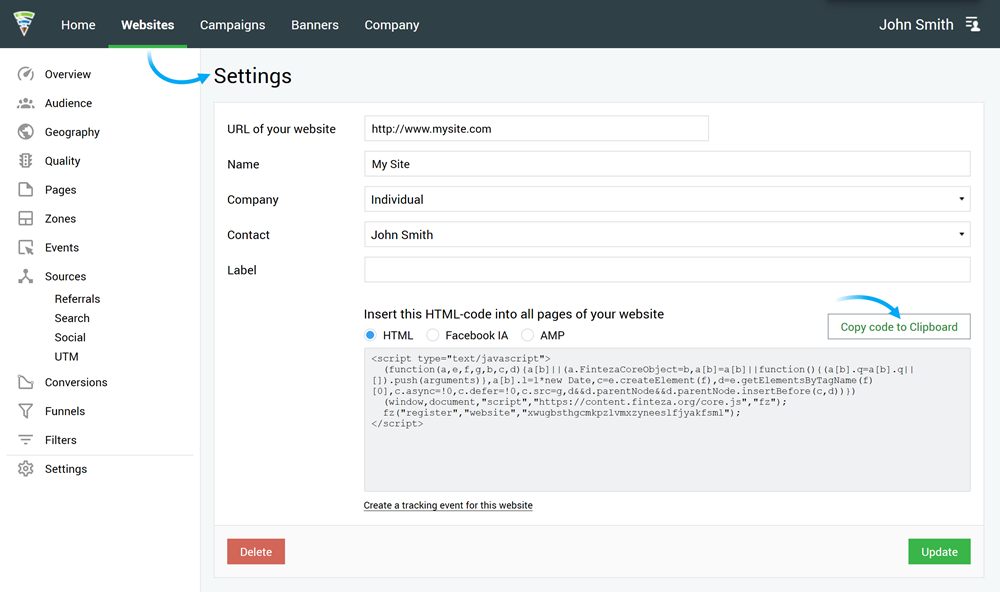Choose the Facebook IA code option
This screenshot has width=1000, height=592.
point(433,335)
